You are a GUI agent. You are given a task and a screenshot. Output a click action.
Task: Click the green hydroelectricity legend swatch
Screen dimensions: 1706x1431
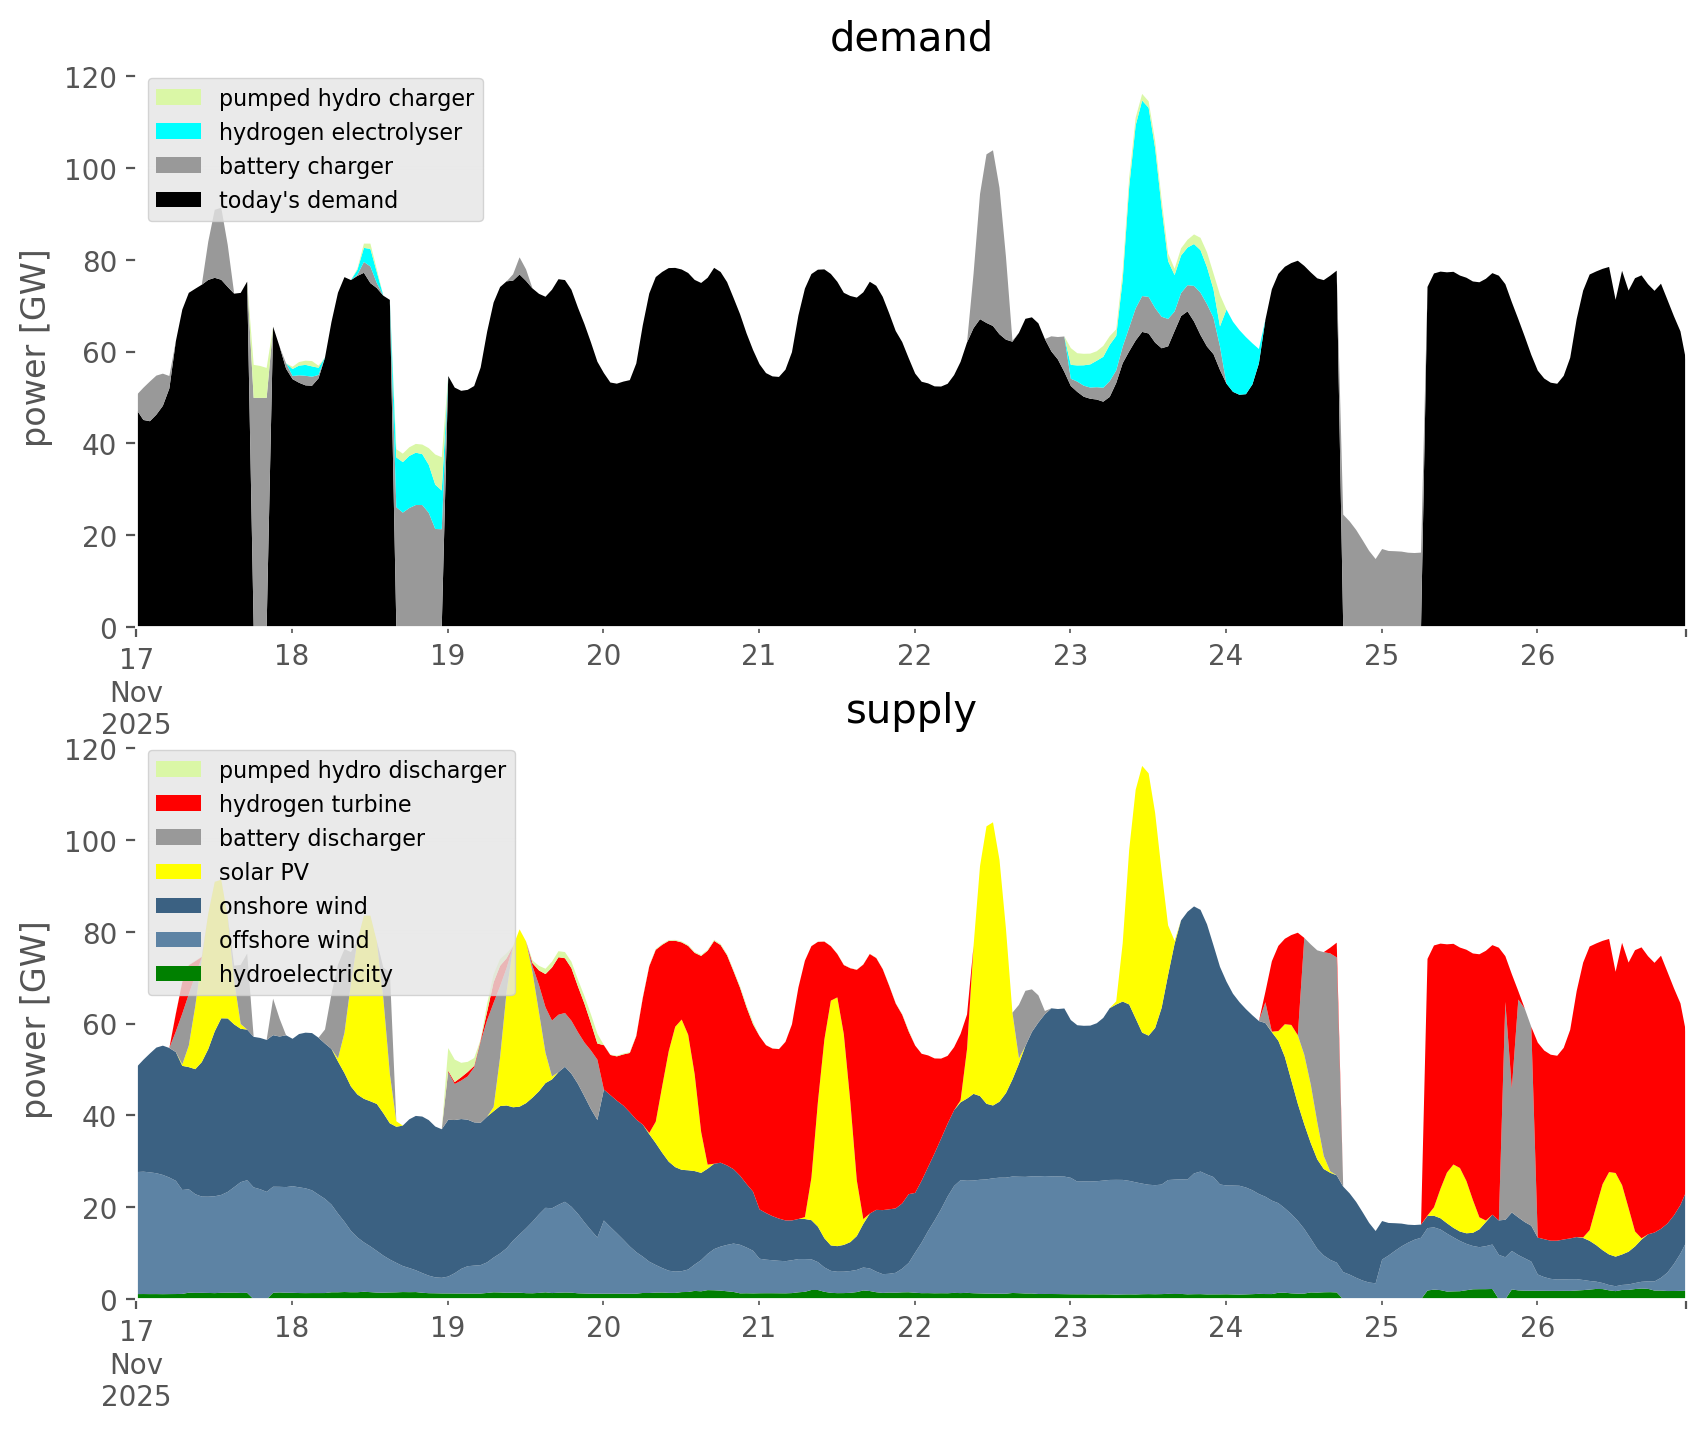tap(179, 974)
